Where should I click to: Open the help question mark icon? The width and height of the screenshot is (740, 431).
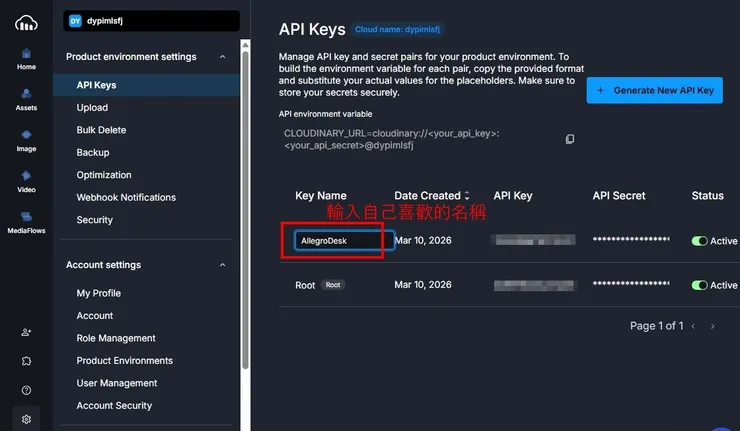tap(26, 390)
